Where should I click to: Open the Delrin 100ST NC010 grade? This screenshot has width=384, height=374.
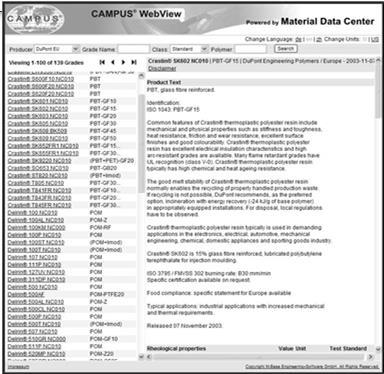point(36,242)
